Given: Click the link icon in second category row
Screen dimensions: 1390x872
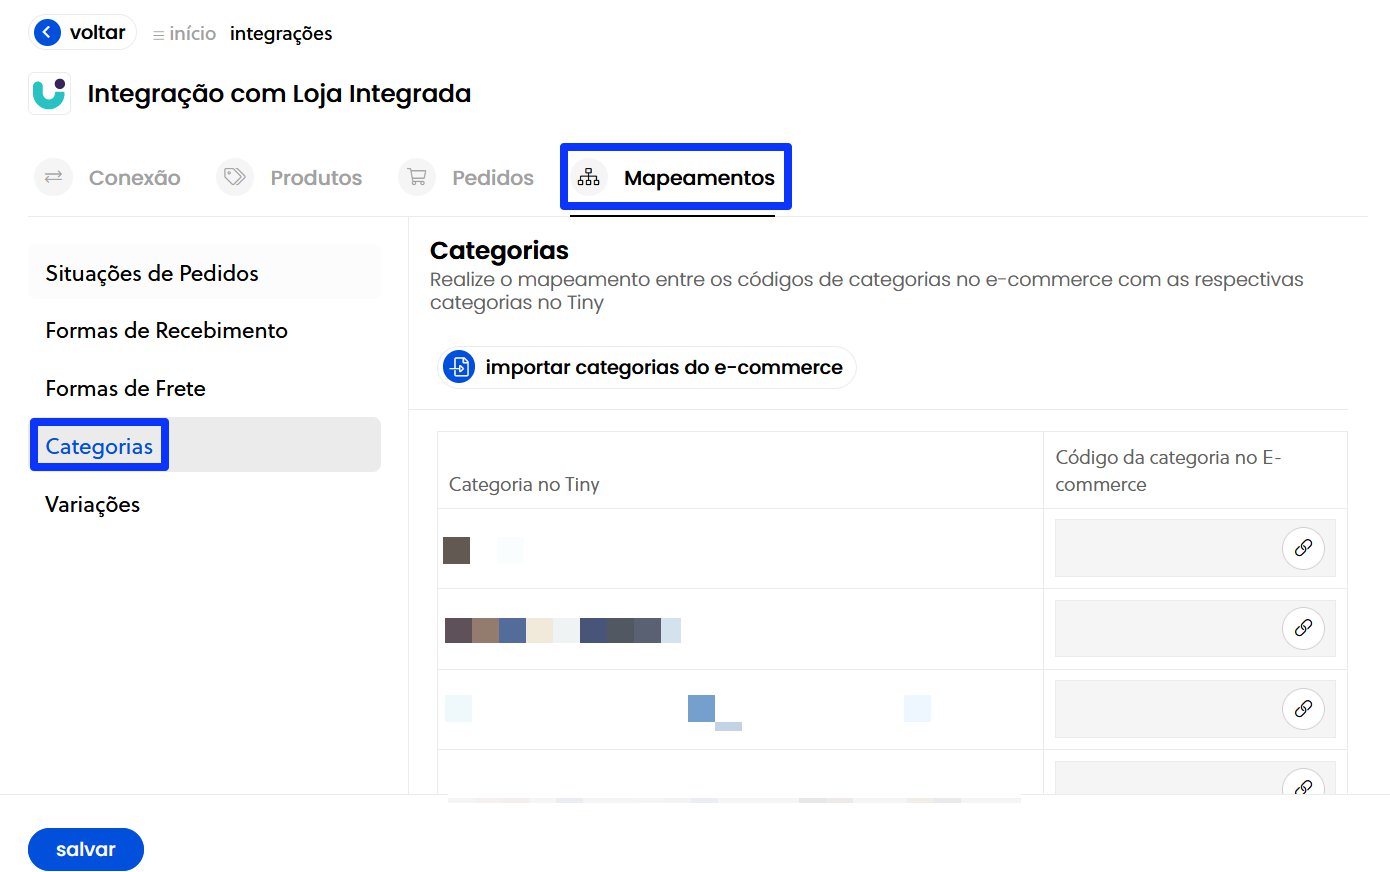Looking at the screenshot, I should pyautogui.click(x=1303, y=628).
